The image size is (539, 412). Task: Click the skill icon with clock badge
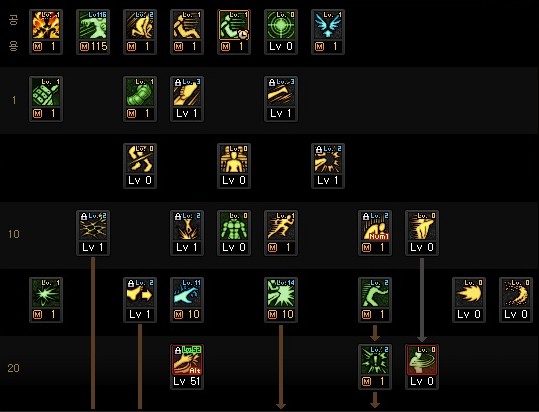pyautogui.click(x=234, y=25)
